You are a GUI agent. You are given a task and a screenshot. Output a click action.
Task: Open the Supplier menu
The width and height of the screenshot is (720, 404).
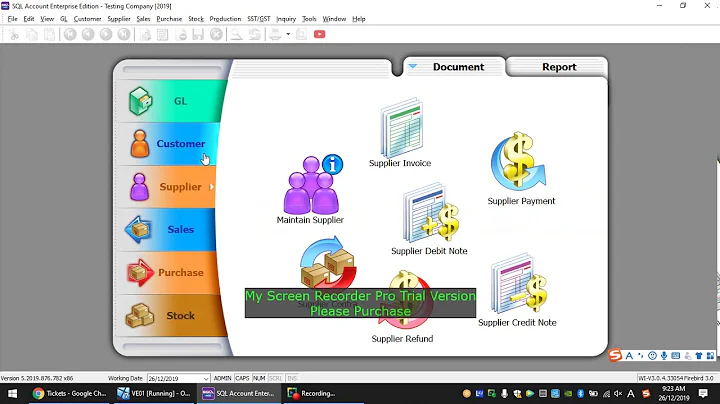119,19
